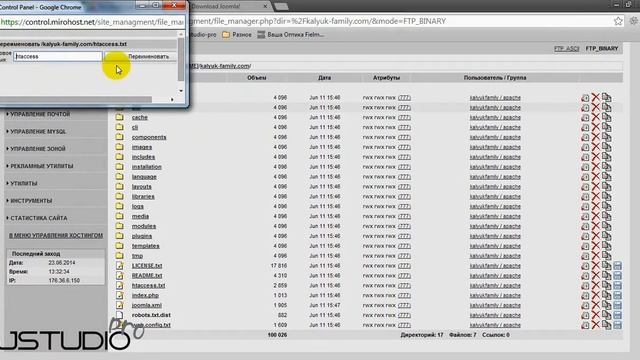The height and width of the screenshot is (360, 640).
Task: Switch to the Download Joomla! browser tab
Action: [229, 7]
